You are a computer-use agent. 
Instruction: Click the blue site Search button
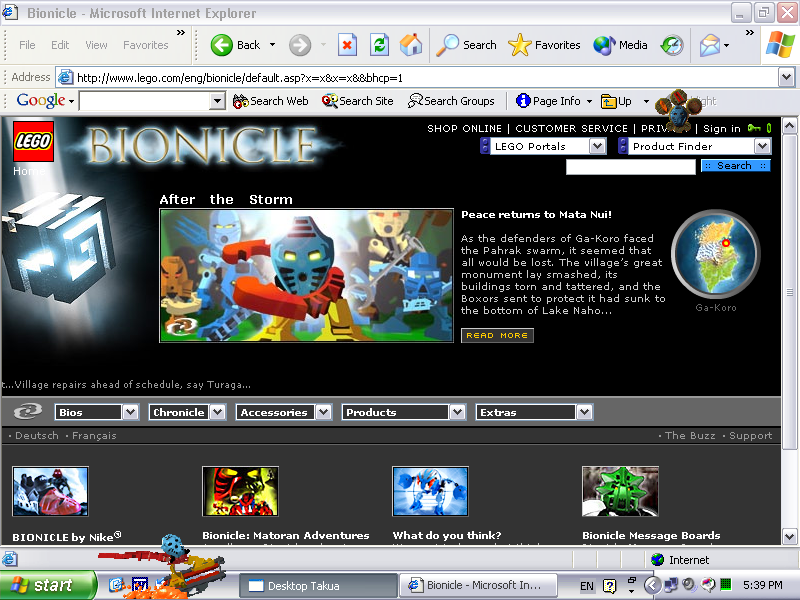coord(735,165)
